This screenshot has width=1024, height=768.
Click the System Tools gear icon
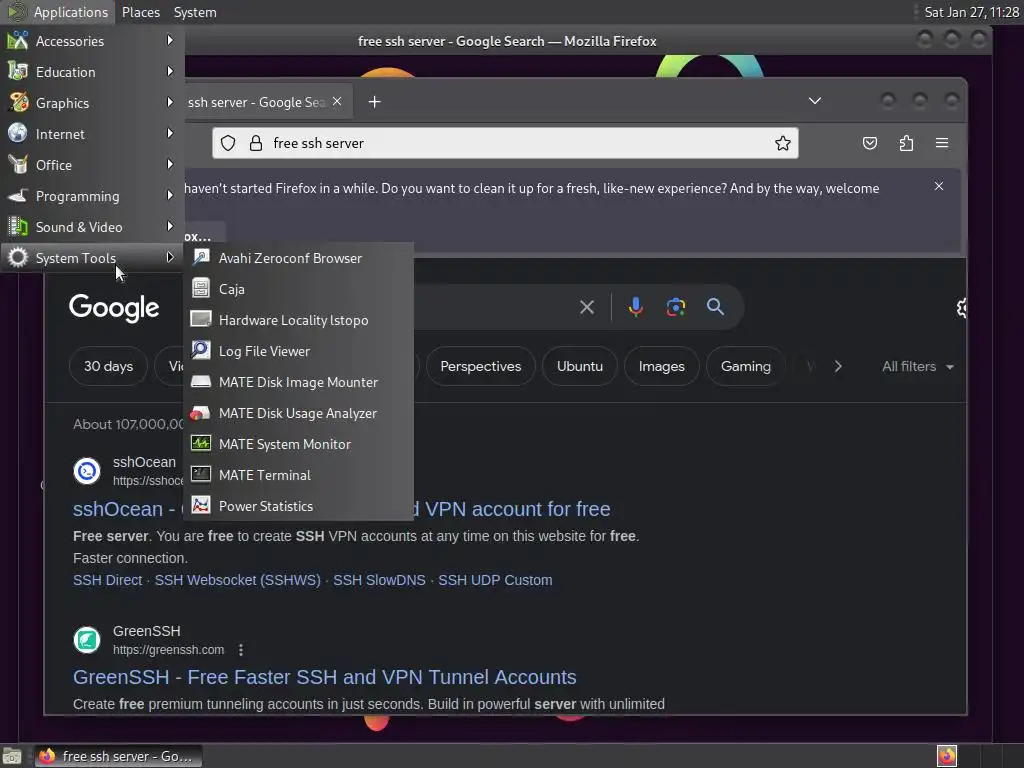tap(18, 257)
